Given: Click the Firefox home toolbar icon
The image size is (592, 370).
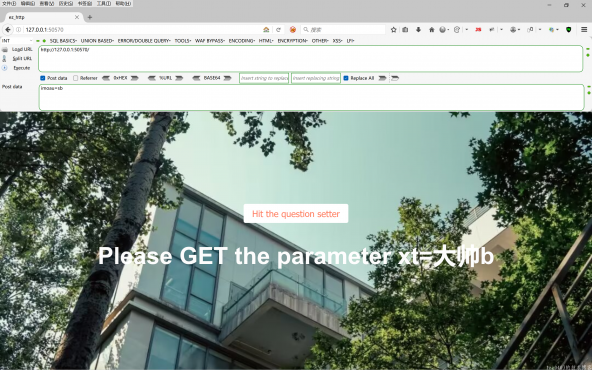Looking at the screenshot, I should coord(432,29).
